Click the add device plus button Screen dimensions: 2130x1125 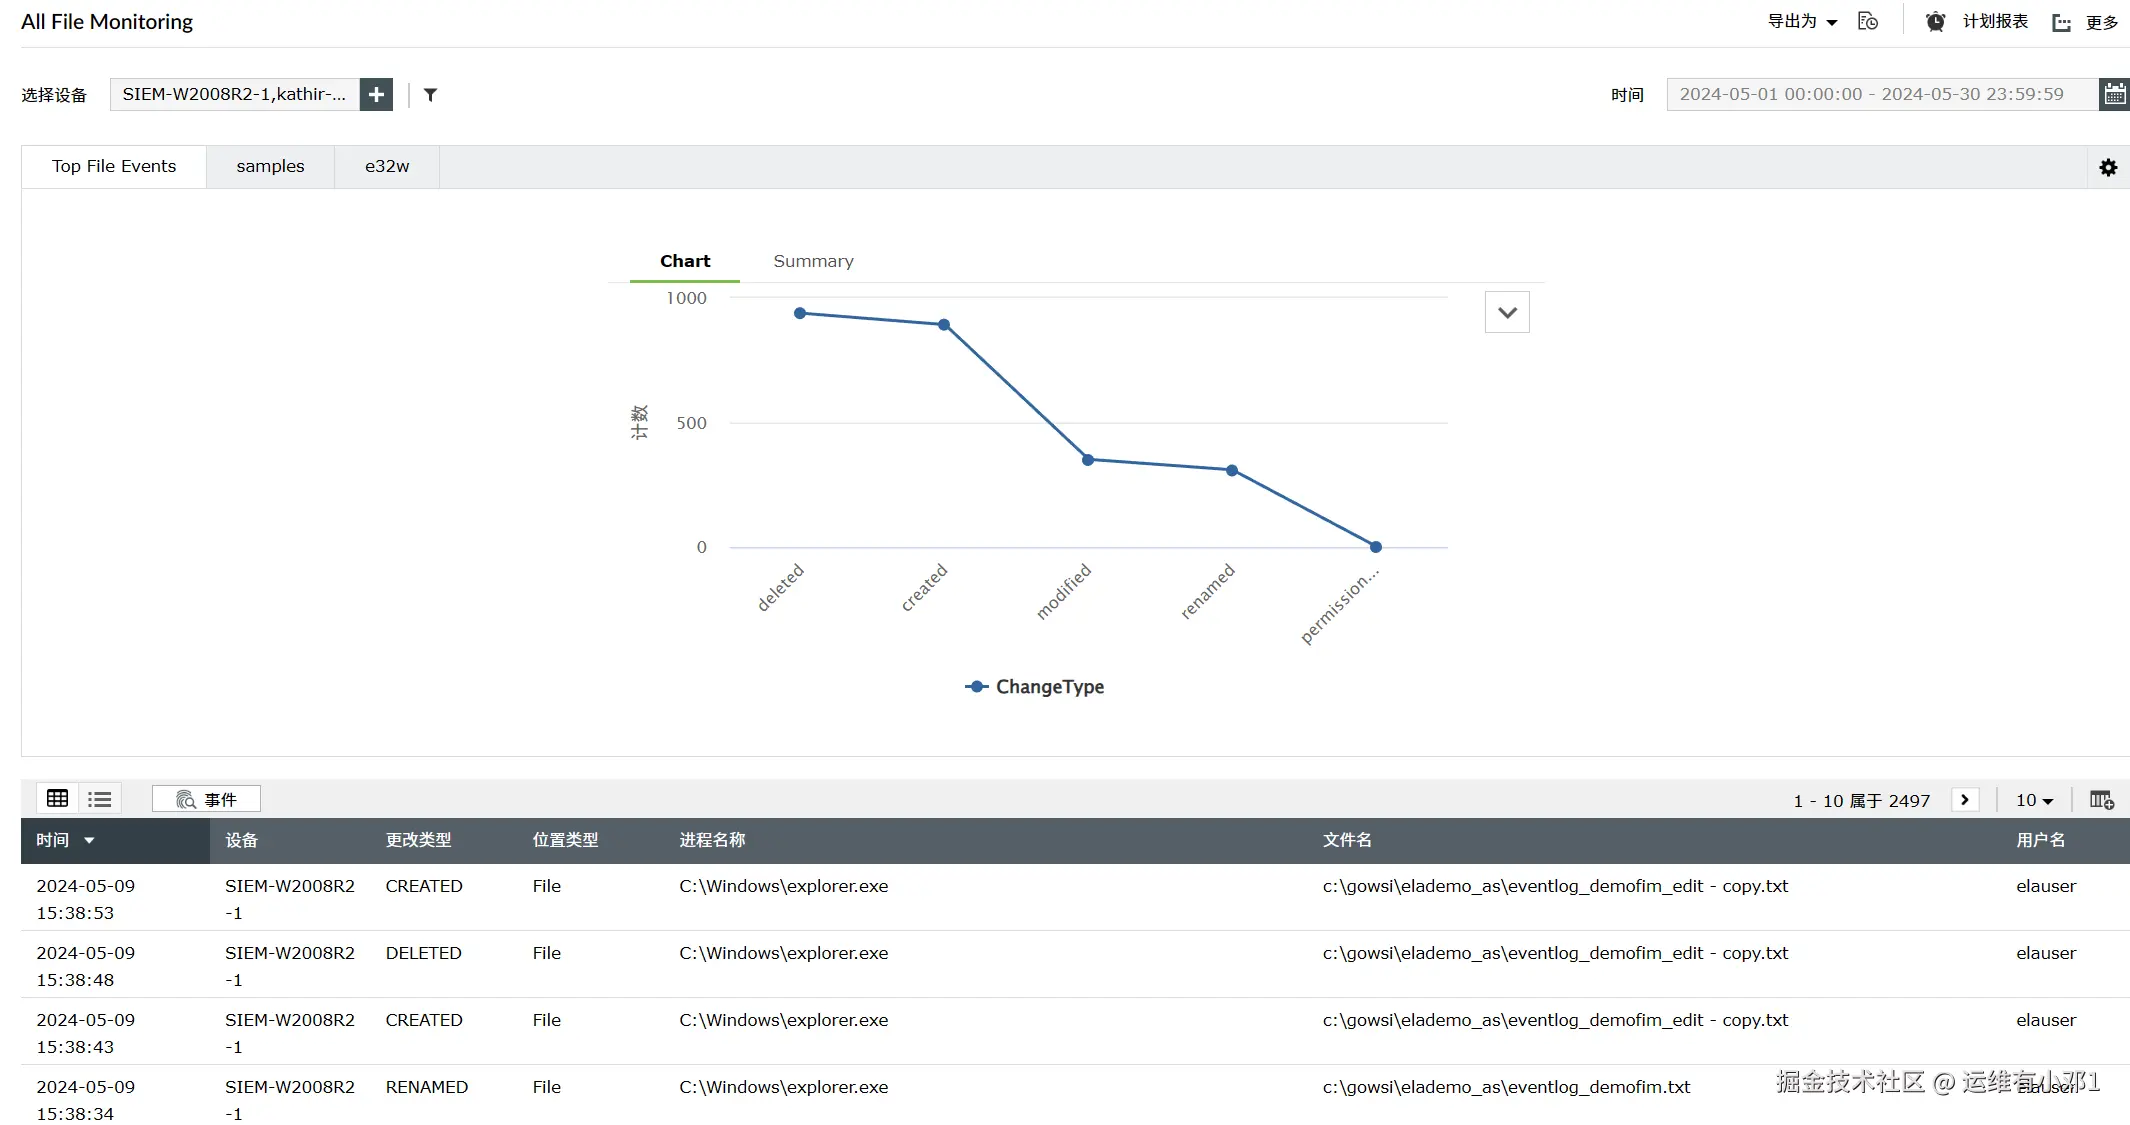[x=376, y=95]
